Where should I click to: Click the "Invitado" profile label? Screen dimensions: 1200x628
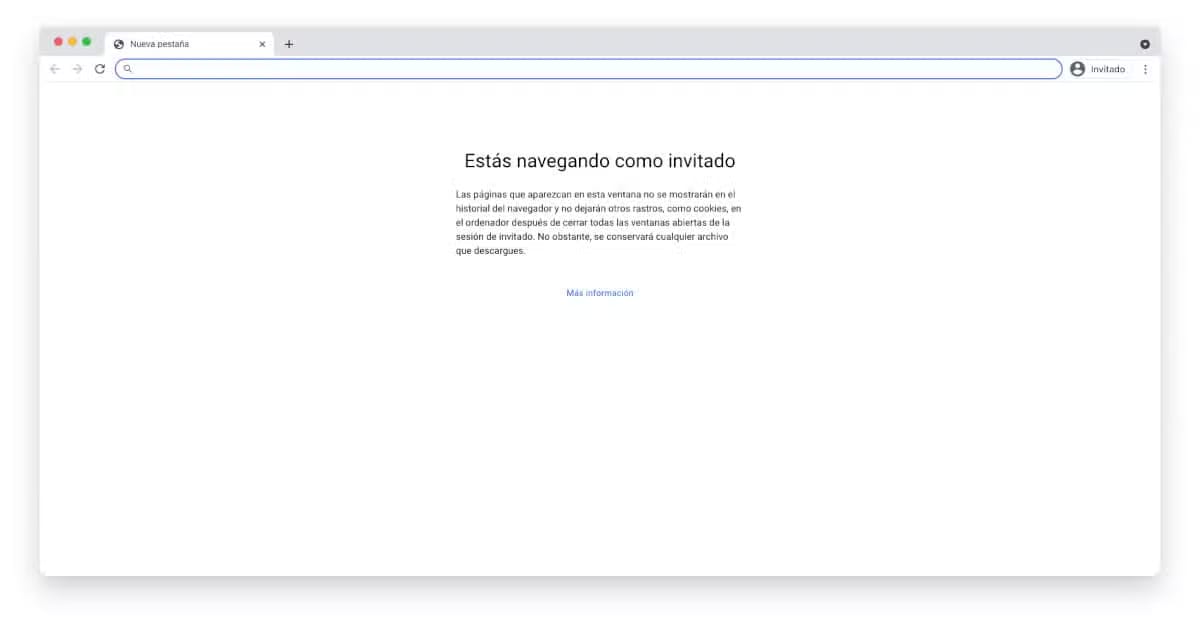pyautogui.click(x=1107, y=69)
